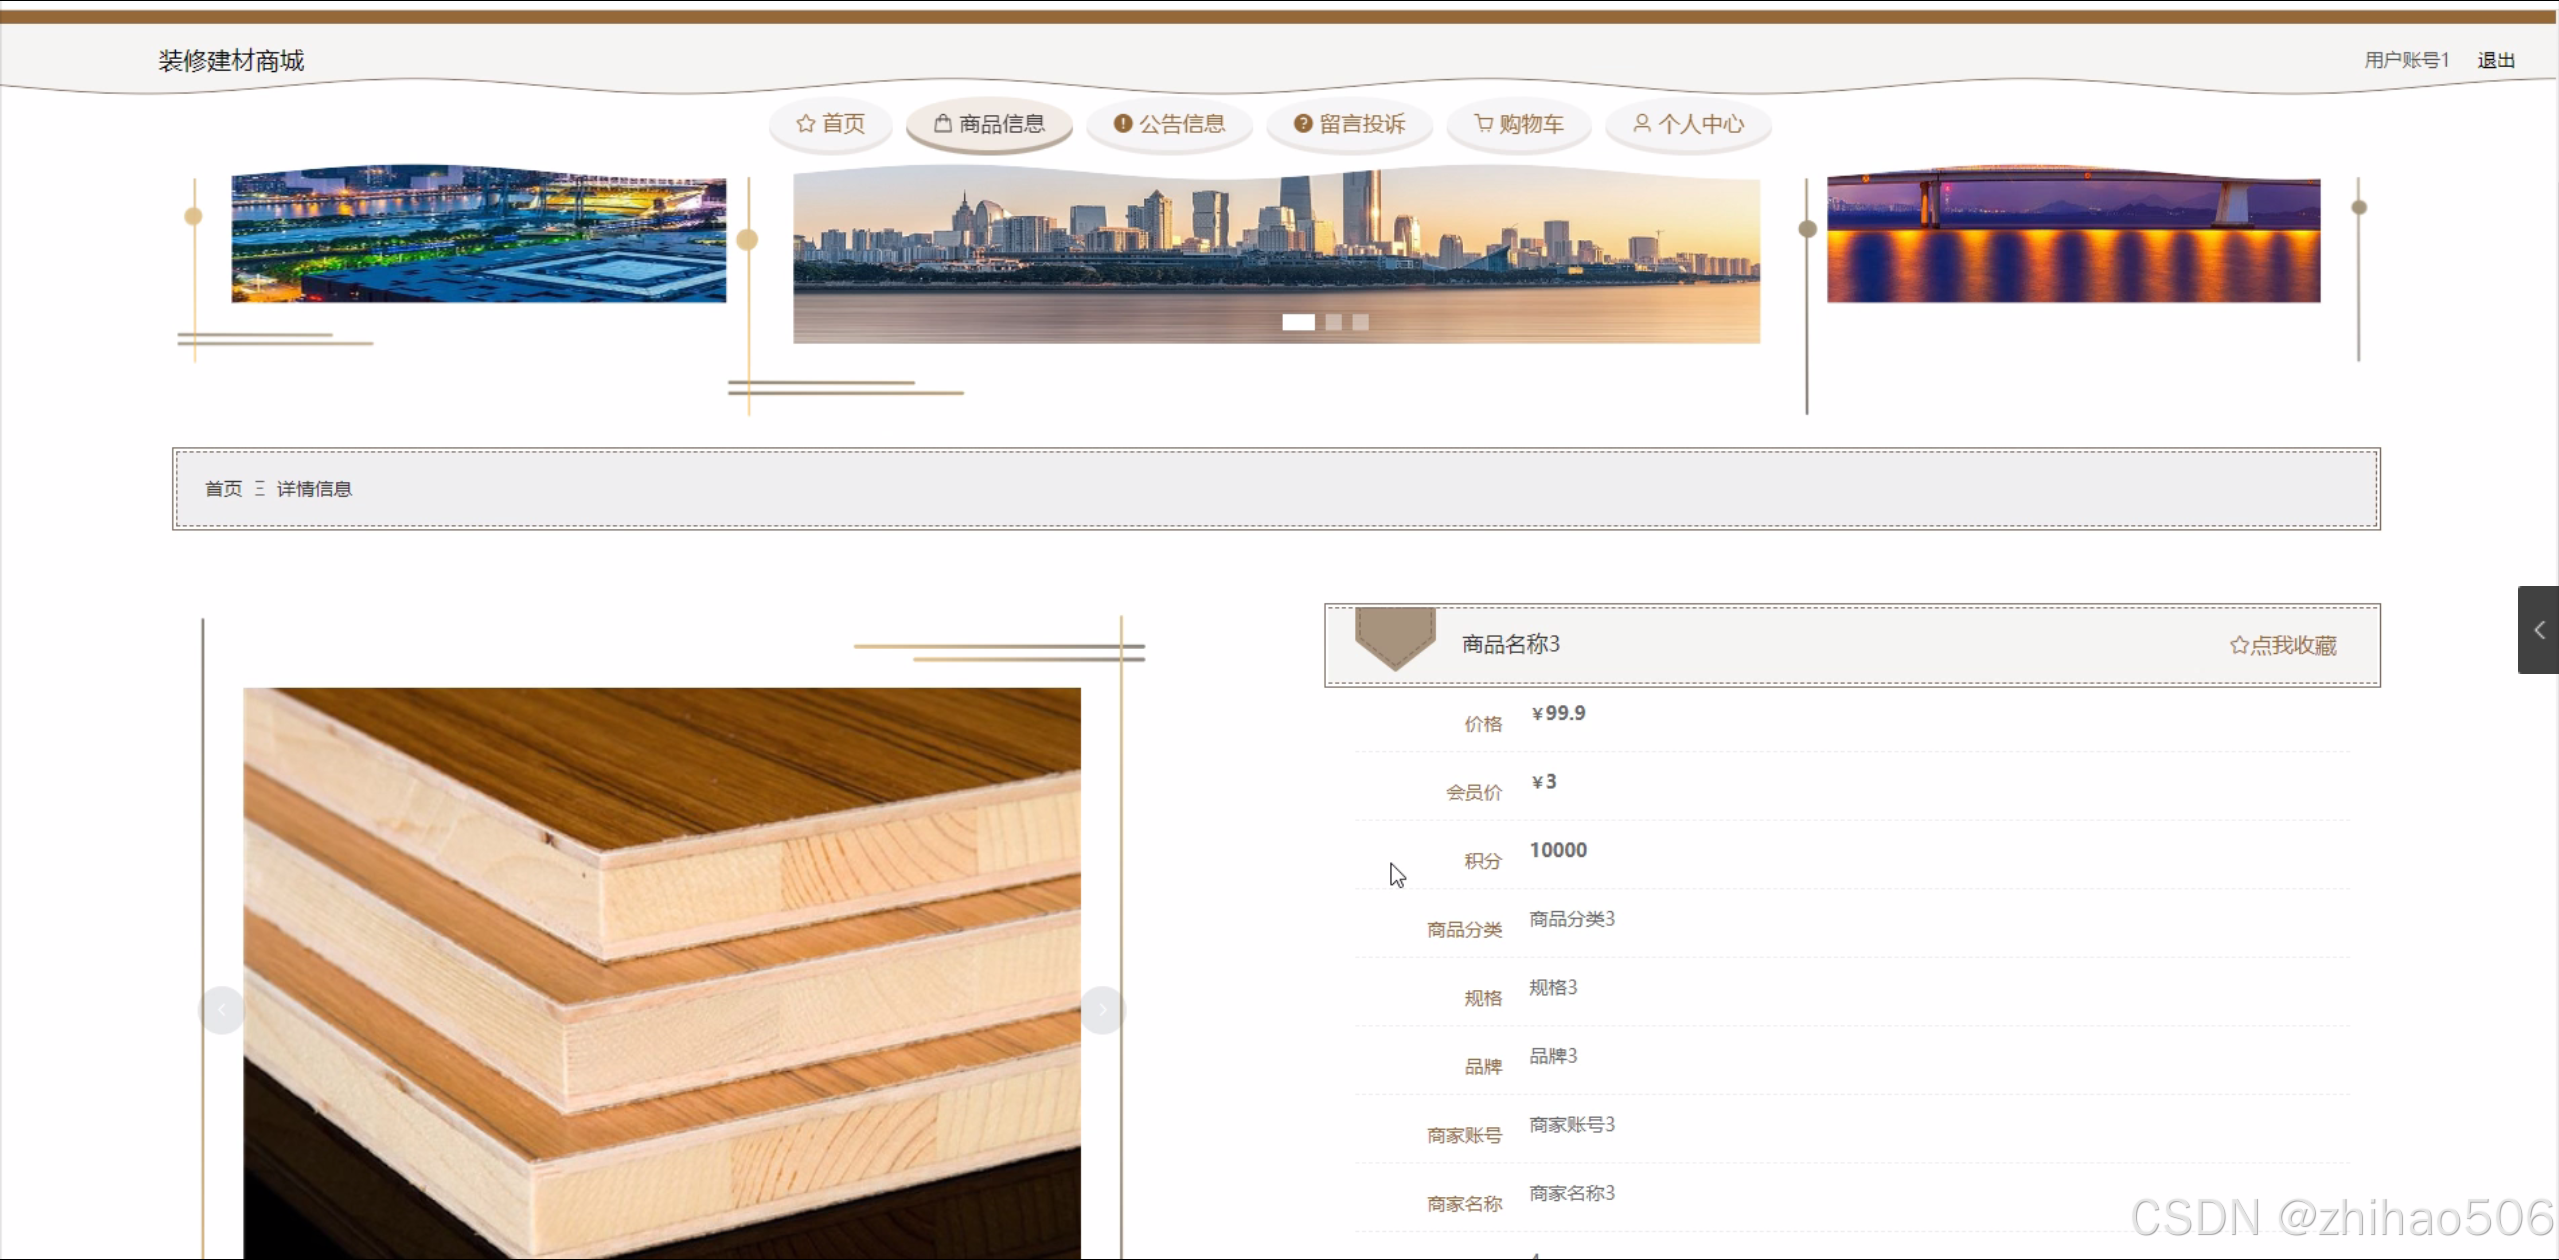Open the 用户账号1 account link
The height and width of the screenshot is (1260, 2559).
click(x=2406, y=60)
